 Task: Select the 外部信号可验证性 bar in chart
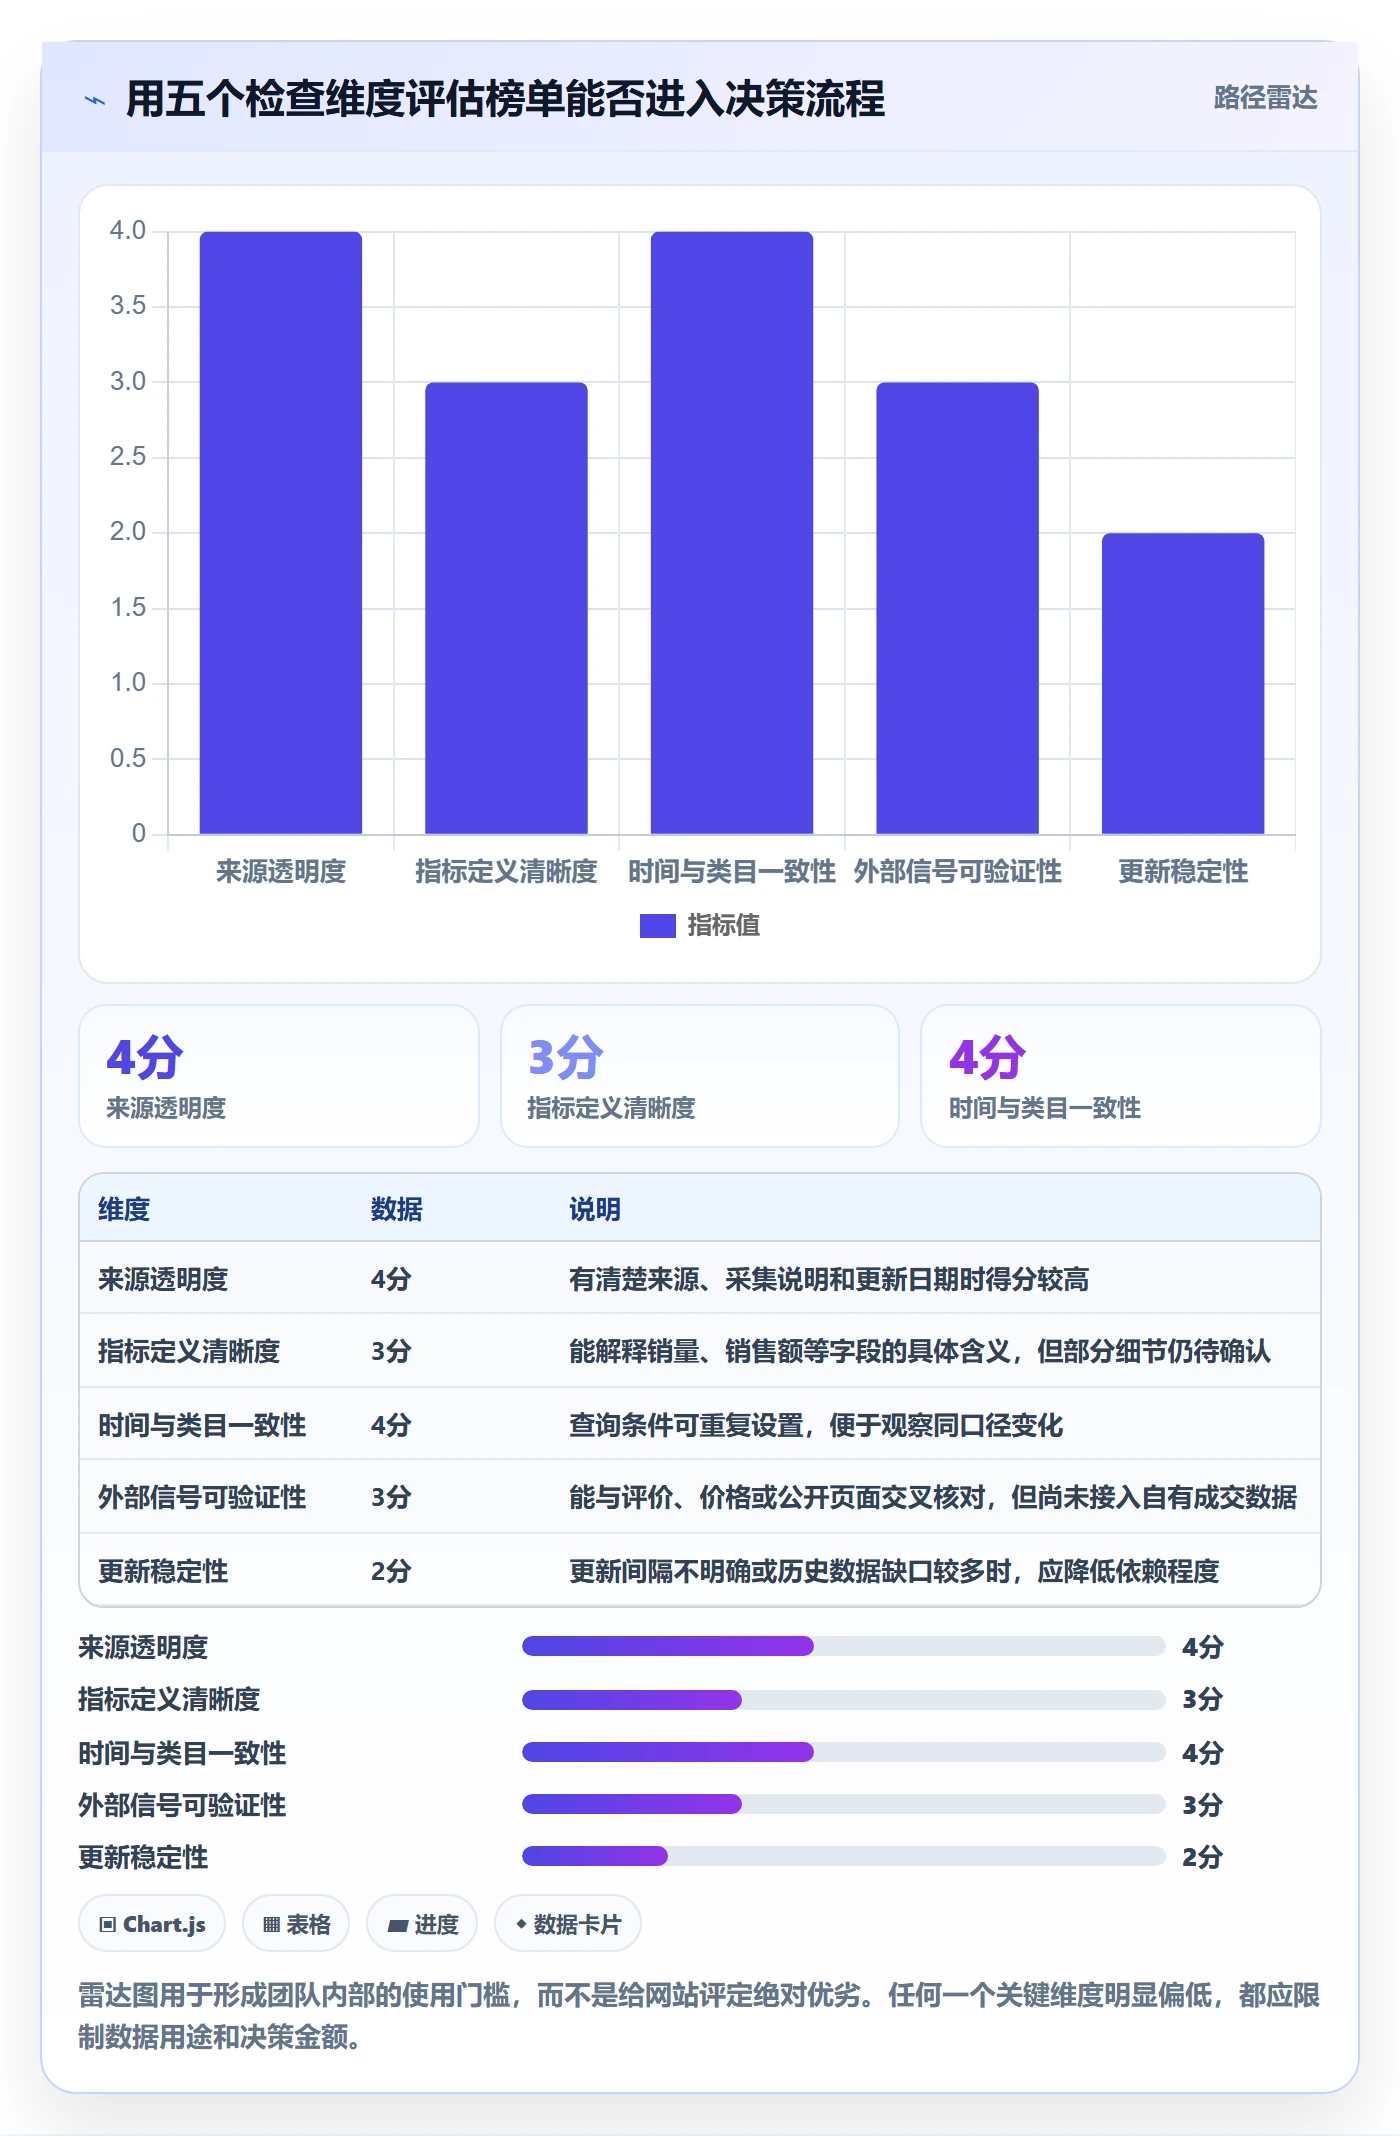(957, 608)
